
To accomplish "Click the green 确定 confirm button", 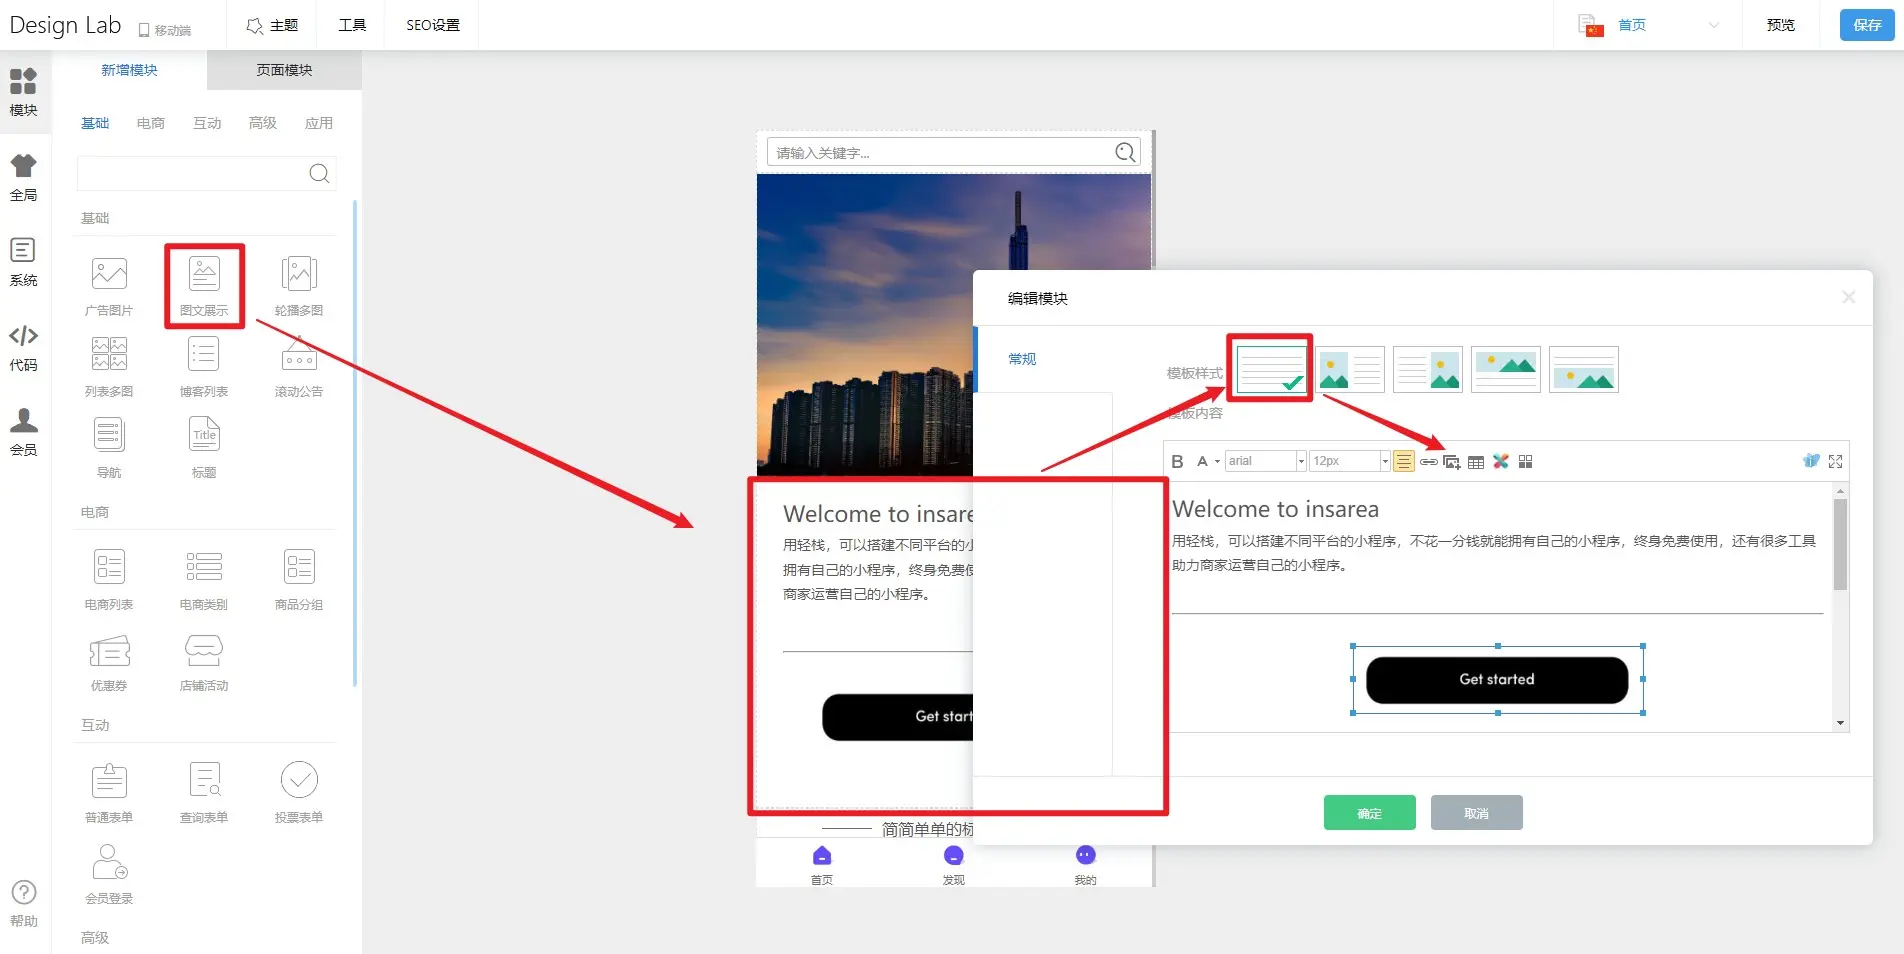I will pos(1369,813).
